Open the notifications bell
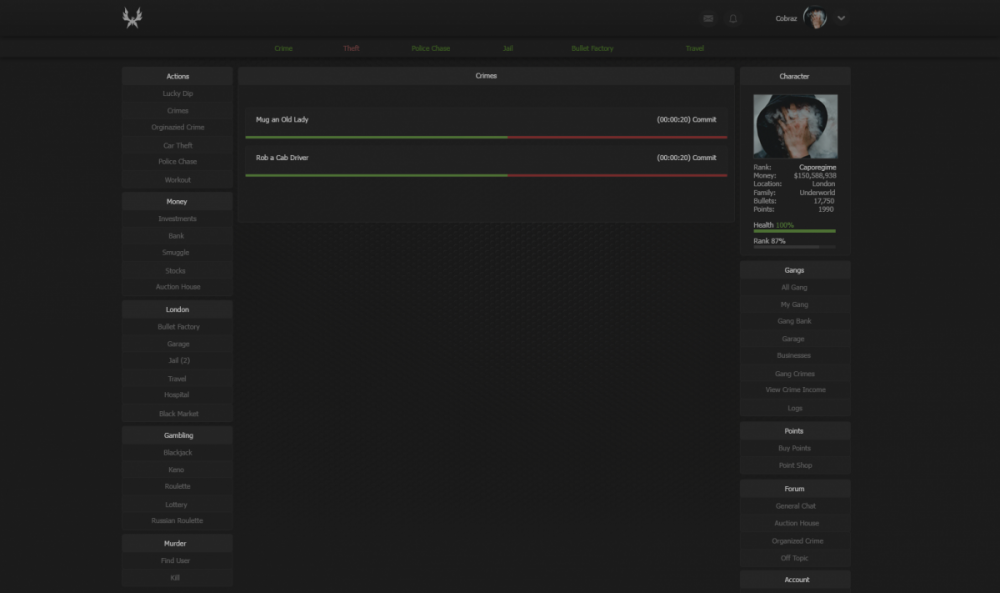Viewport: 1000px width, 593px height. click(x=733, y=18)
